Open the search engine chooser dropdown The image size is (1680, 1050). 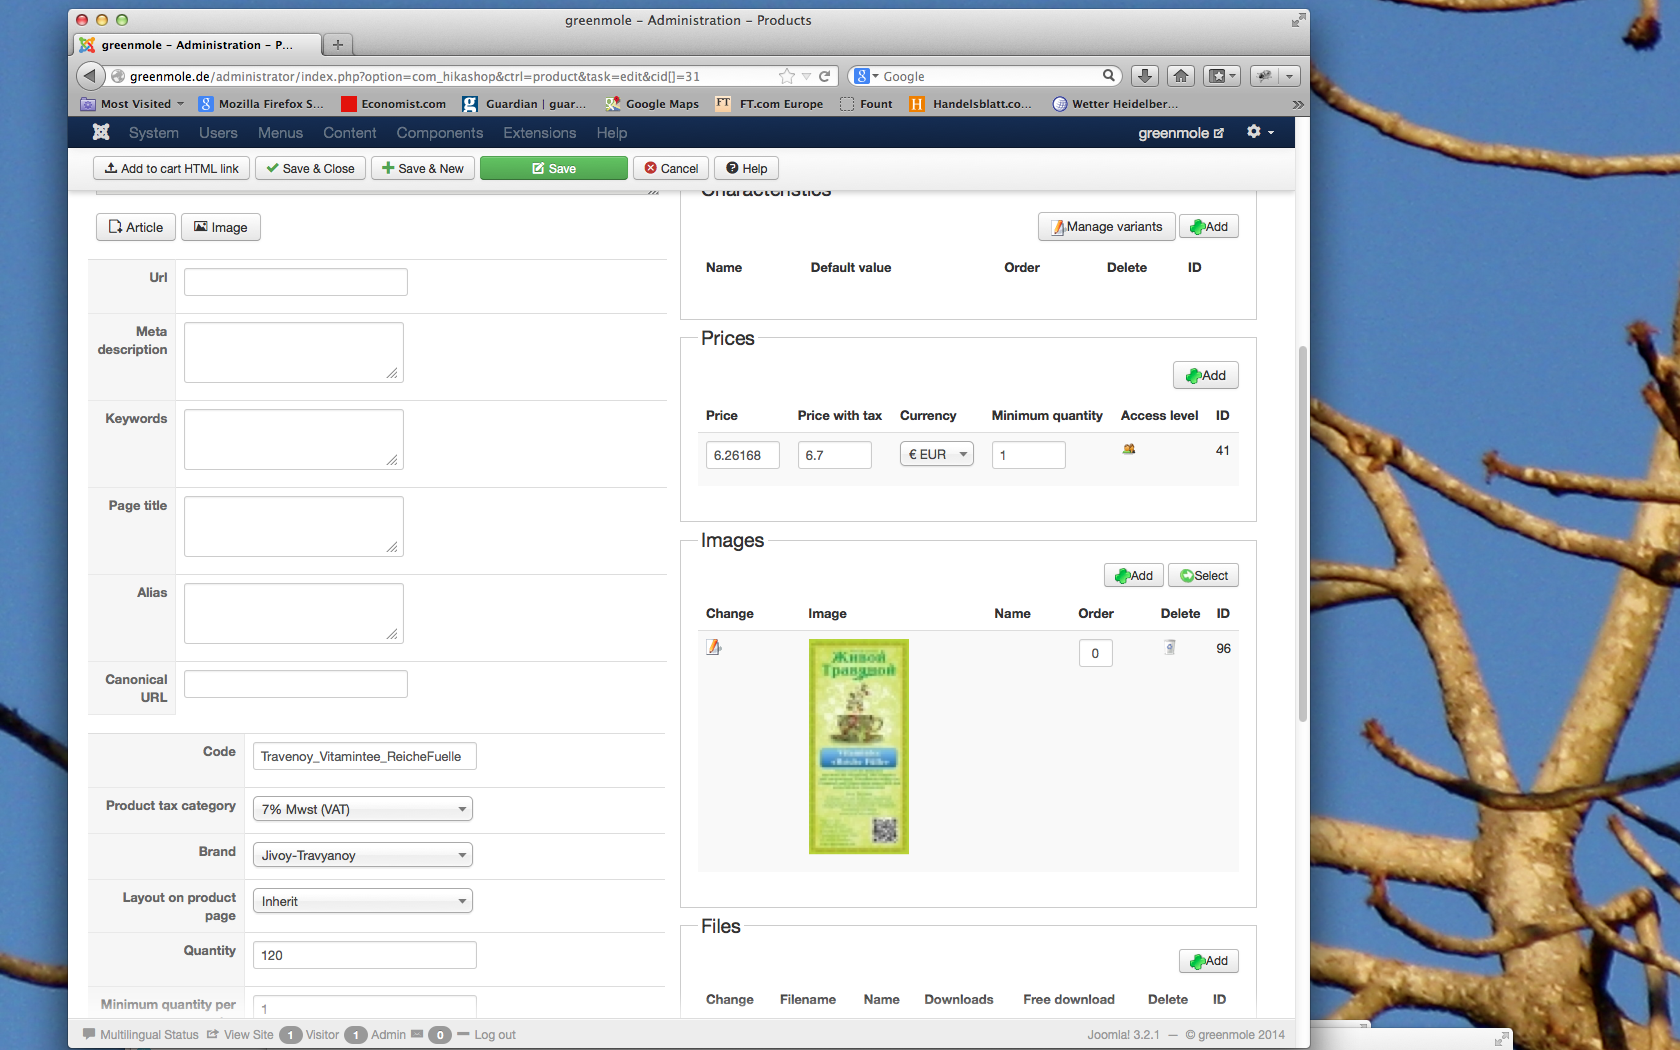click(x=866, y=76)
